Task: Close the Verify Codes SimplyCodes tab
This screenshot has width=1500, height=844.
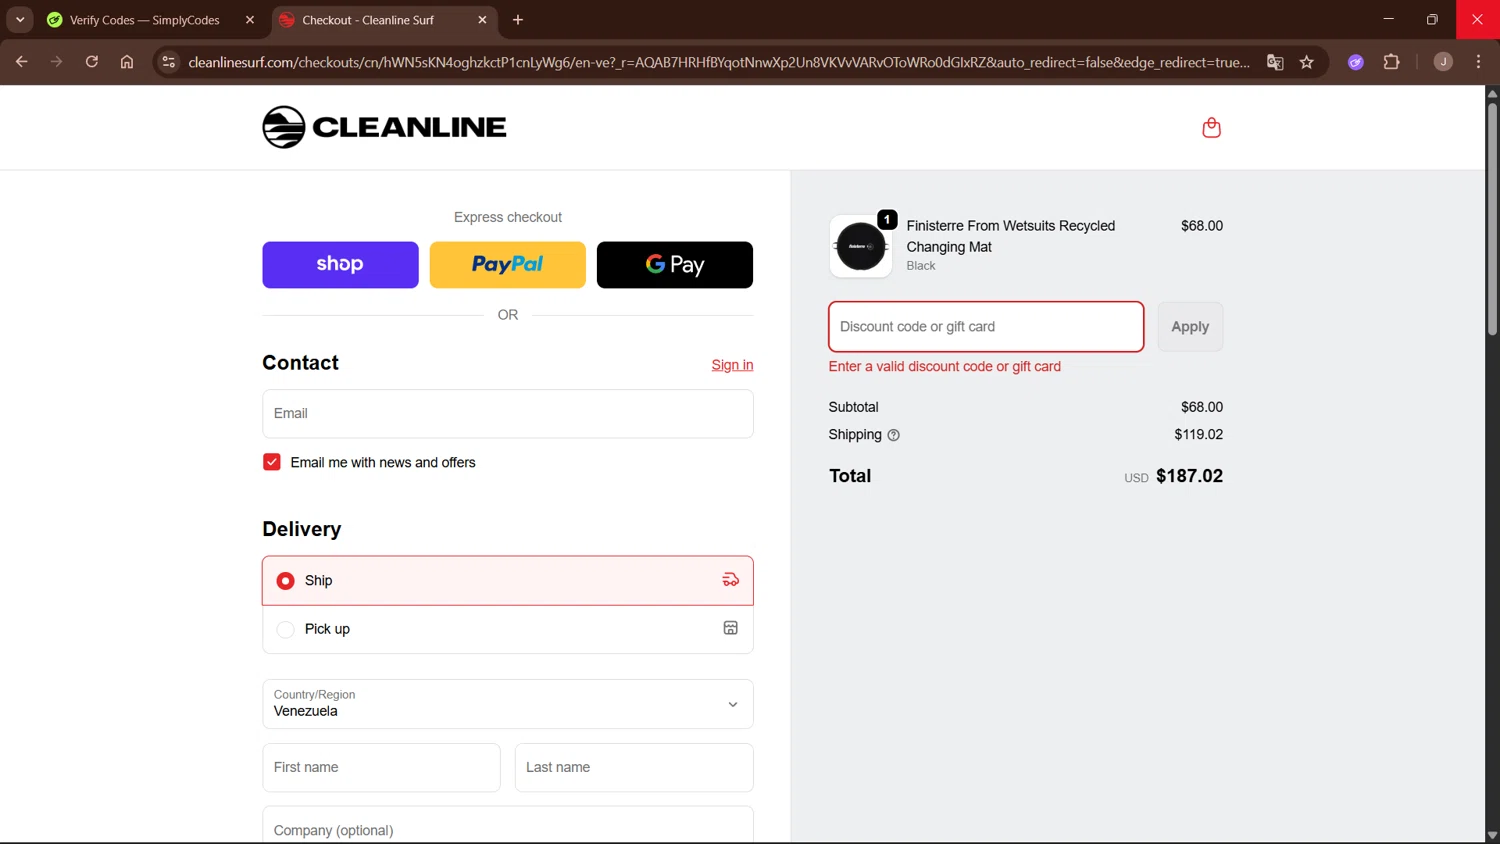Action: click(x=250, y=20)
